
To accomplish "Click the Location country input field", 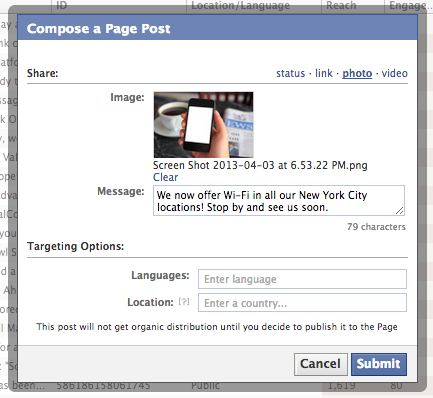I will (x=302, y=303).
